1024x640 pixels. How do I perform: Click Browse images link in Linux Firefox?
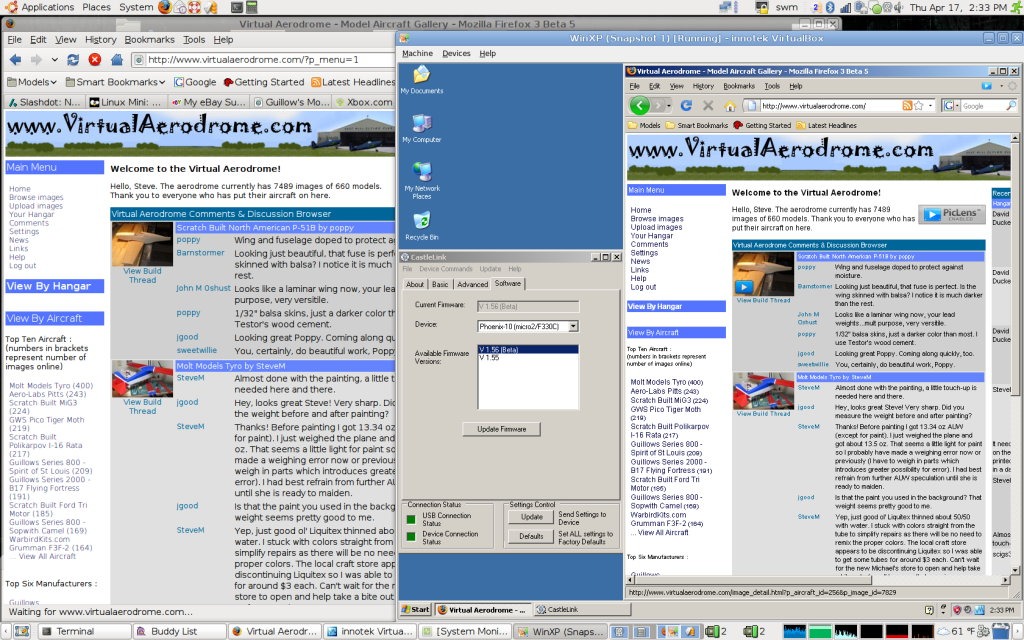tap(36, 197)
